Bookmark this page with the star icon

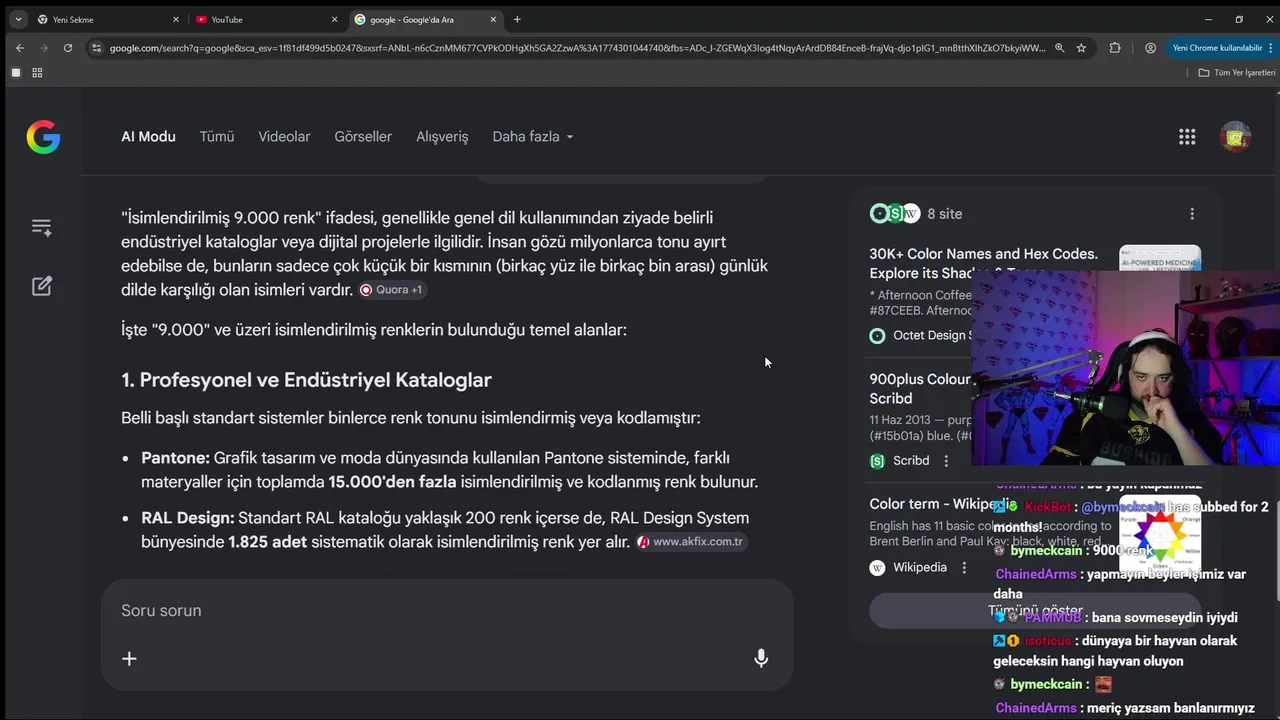[1081, 48]
